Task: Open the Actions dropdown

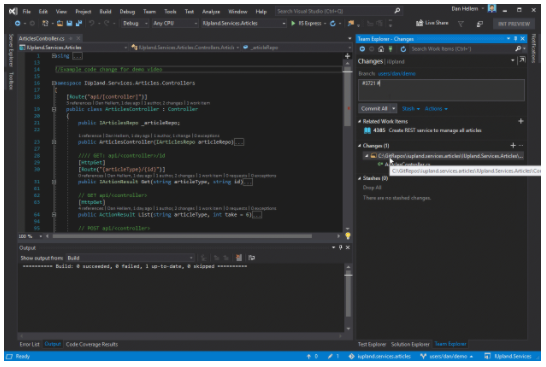Action: 436,109
